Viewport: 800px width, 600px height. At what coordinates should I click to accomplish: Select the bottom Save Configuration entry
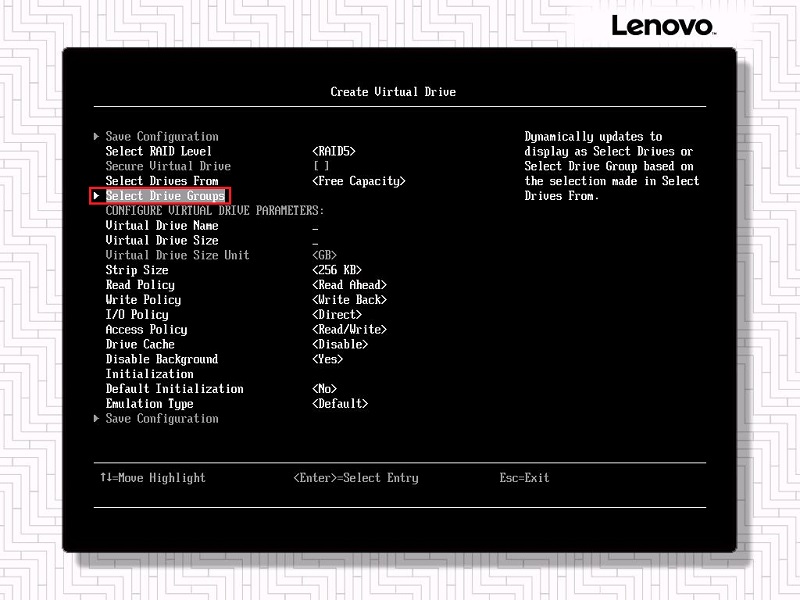(161, 418)
